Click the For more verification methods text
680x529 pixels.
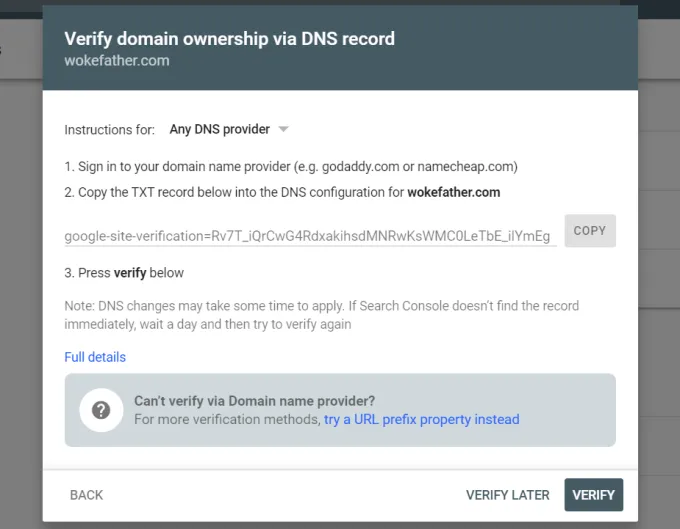point(227,419)
